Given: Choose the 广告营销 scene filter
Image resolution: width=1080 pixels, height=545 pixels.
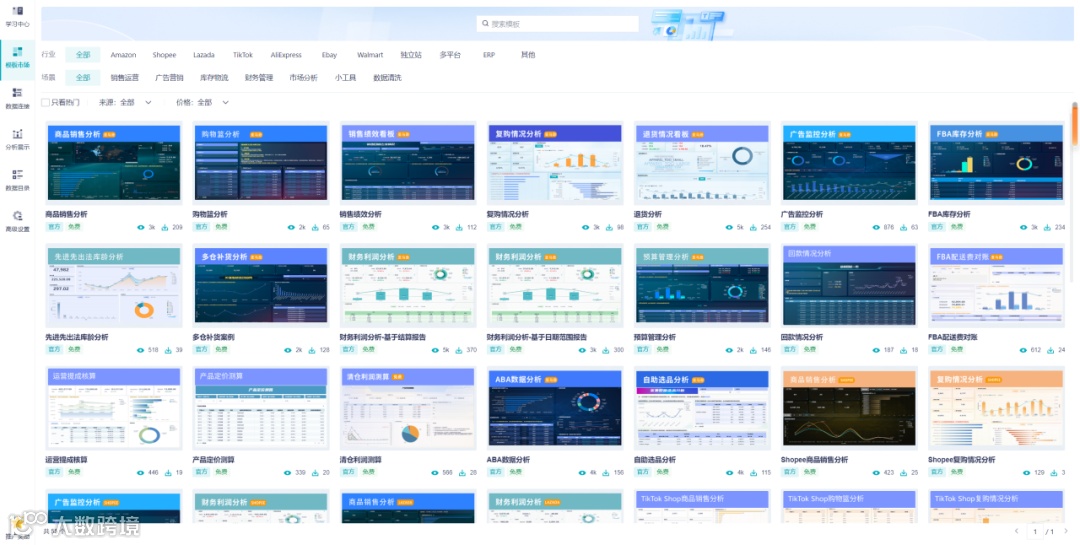Looking at the screenshot, I should [x=169, y=78].
